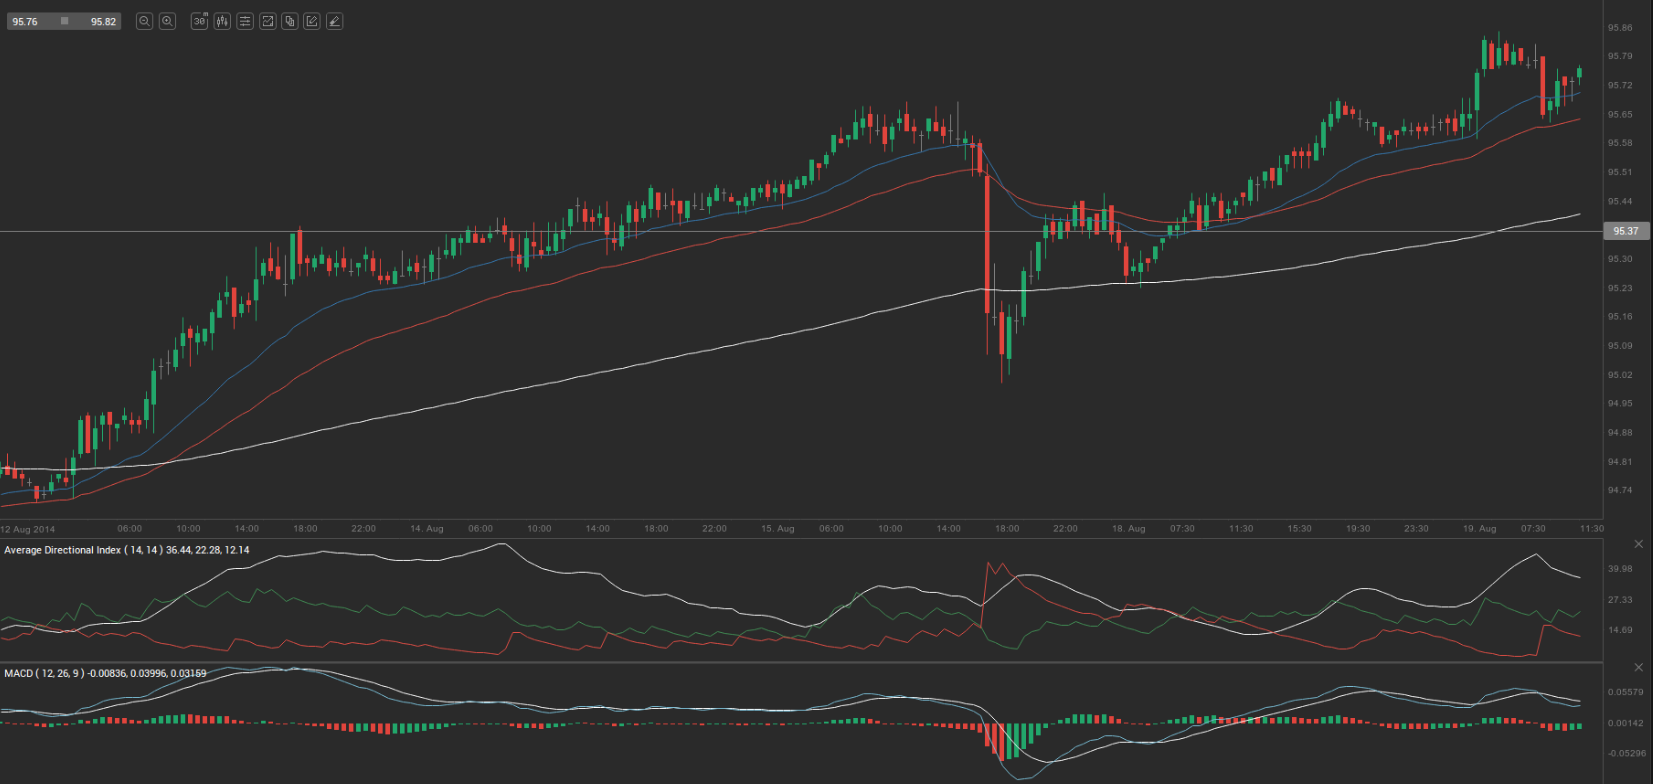Click the zoom in magnifier icon
Viewport: 1653px width, 784px height.
click(167, 21)
